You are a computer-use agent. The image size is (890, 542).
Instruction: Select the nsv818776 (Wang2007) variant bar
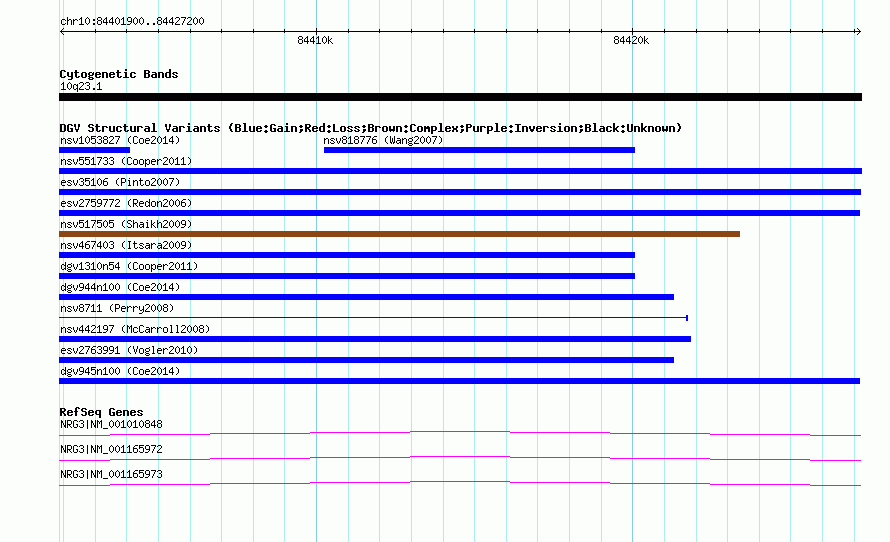479,150
